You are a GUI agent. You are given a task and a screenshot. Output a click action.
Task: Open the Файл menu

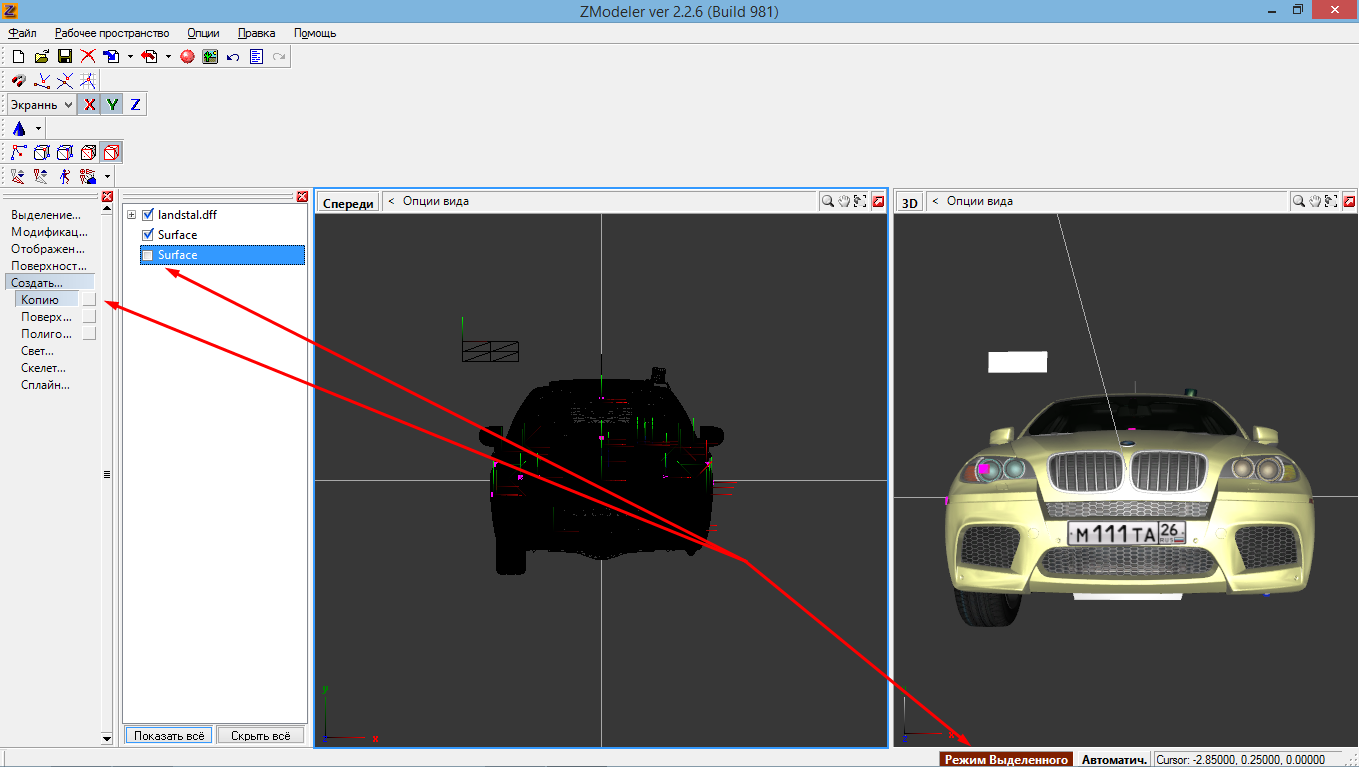point(22,33)
